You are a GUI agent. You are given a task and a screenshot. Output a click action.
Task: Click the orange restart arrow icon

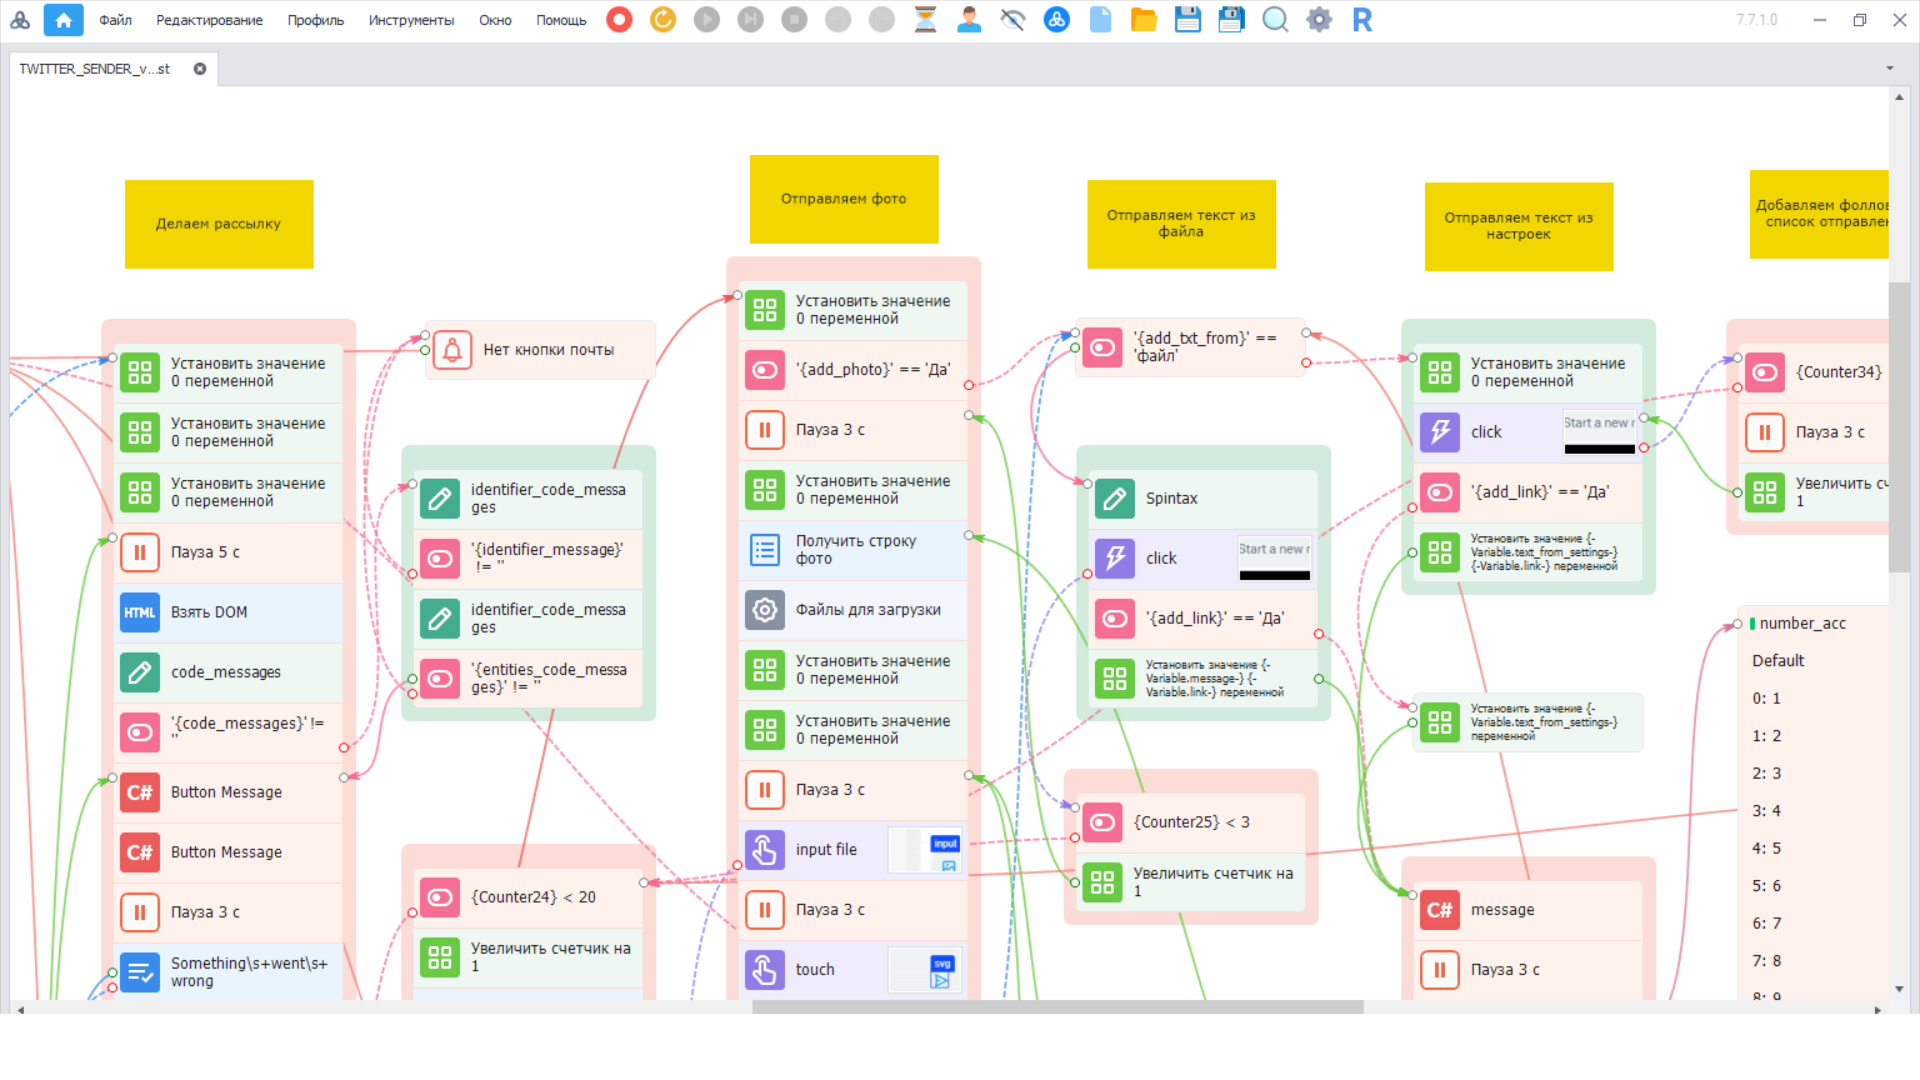663,19
